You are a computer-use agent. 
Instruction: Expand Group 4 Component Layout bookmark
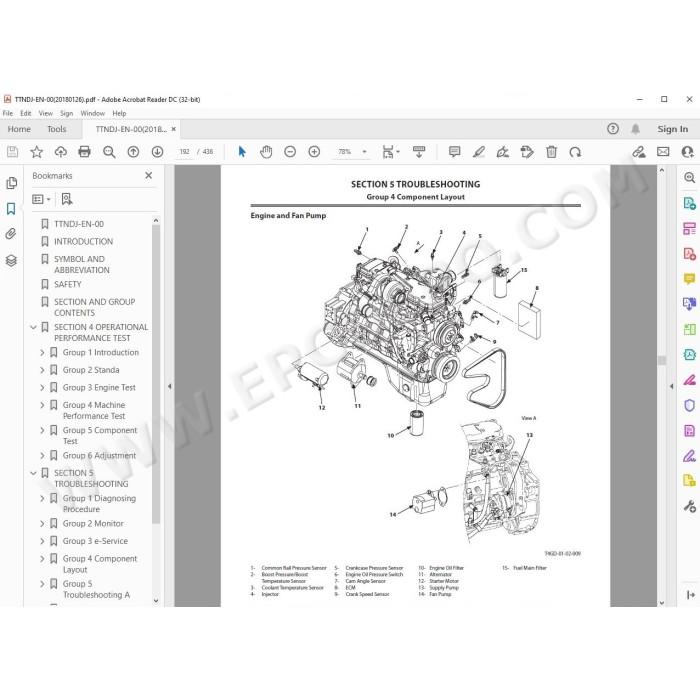42,558
